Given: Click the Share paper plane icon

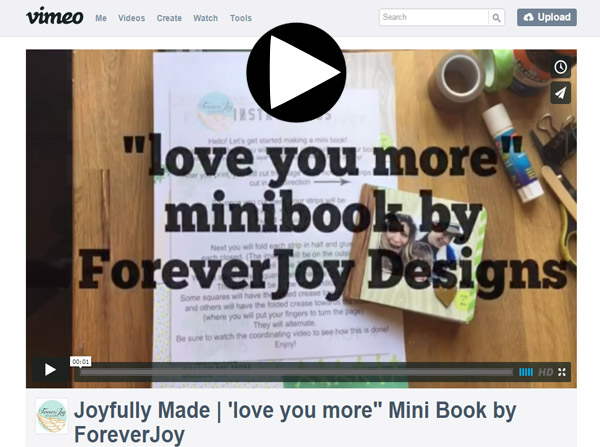Looking at the screenshot, I should (561, 93).
